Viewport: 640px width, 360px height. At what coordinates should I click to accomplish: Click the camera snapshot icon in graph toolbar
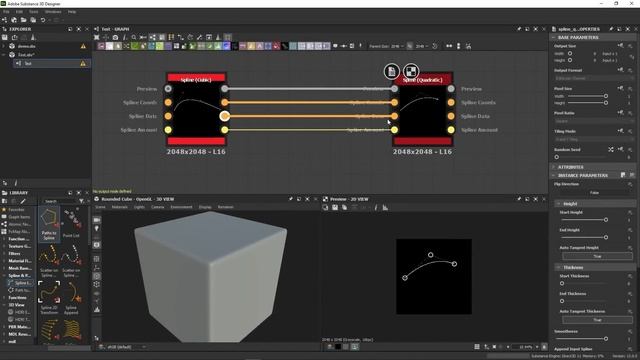(x=116, y=37)
